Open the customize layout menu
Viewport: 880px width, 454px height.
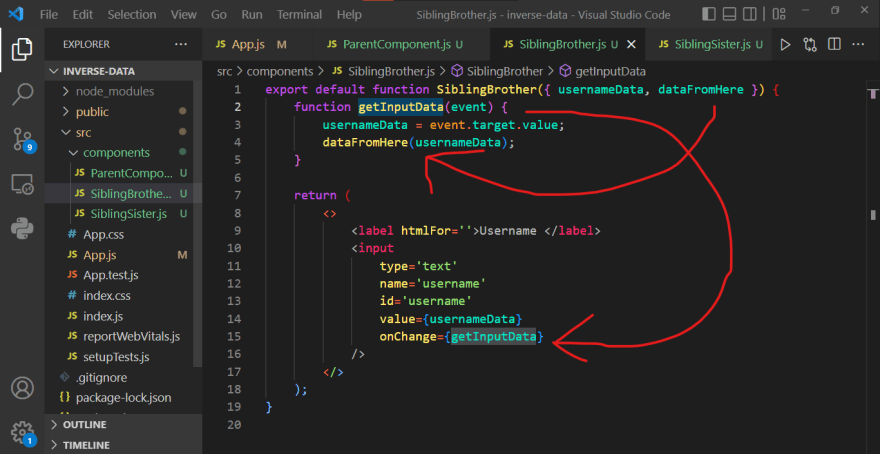pyautogui.click(x=778, y=14)
